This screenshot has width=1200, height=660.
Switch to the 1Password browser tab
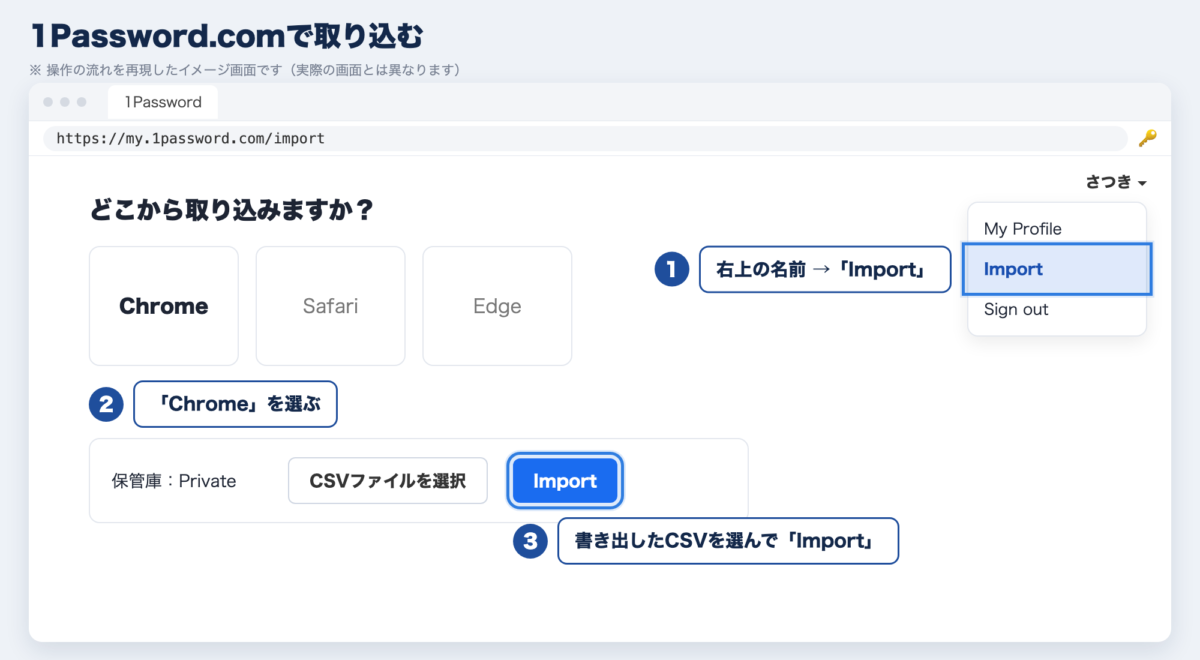(163, 102)
